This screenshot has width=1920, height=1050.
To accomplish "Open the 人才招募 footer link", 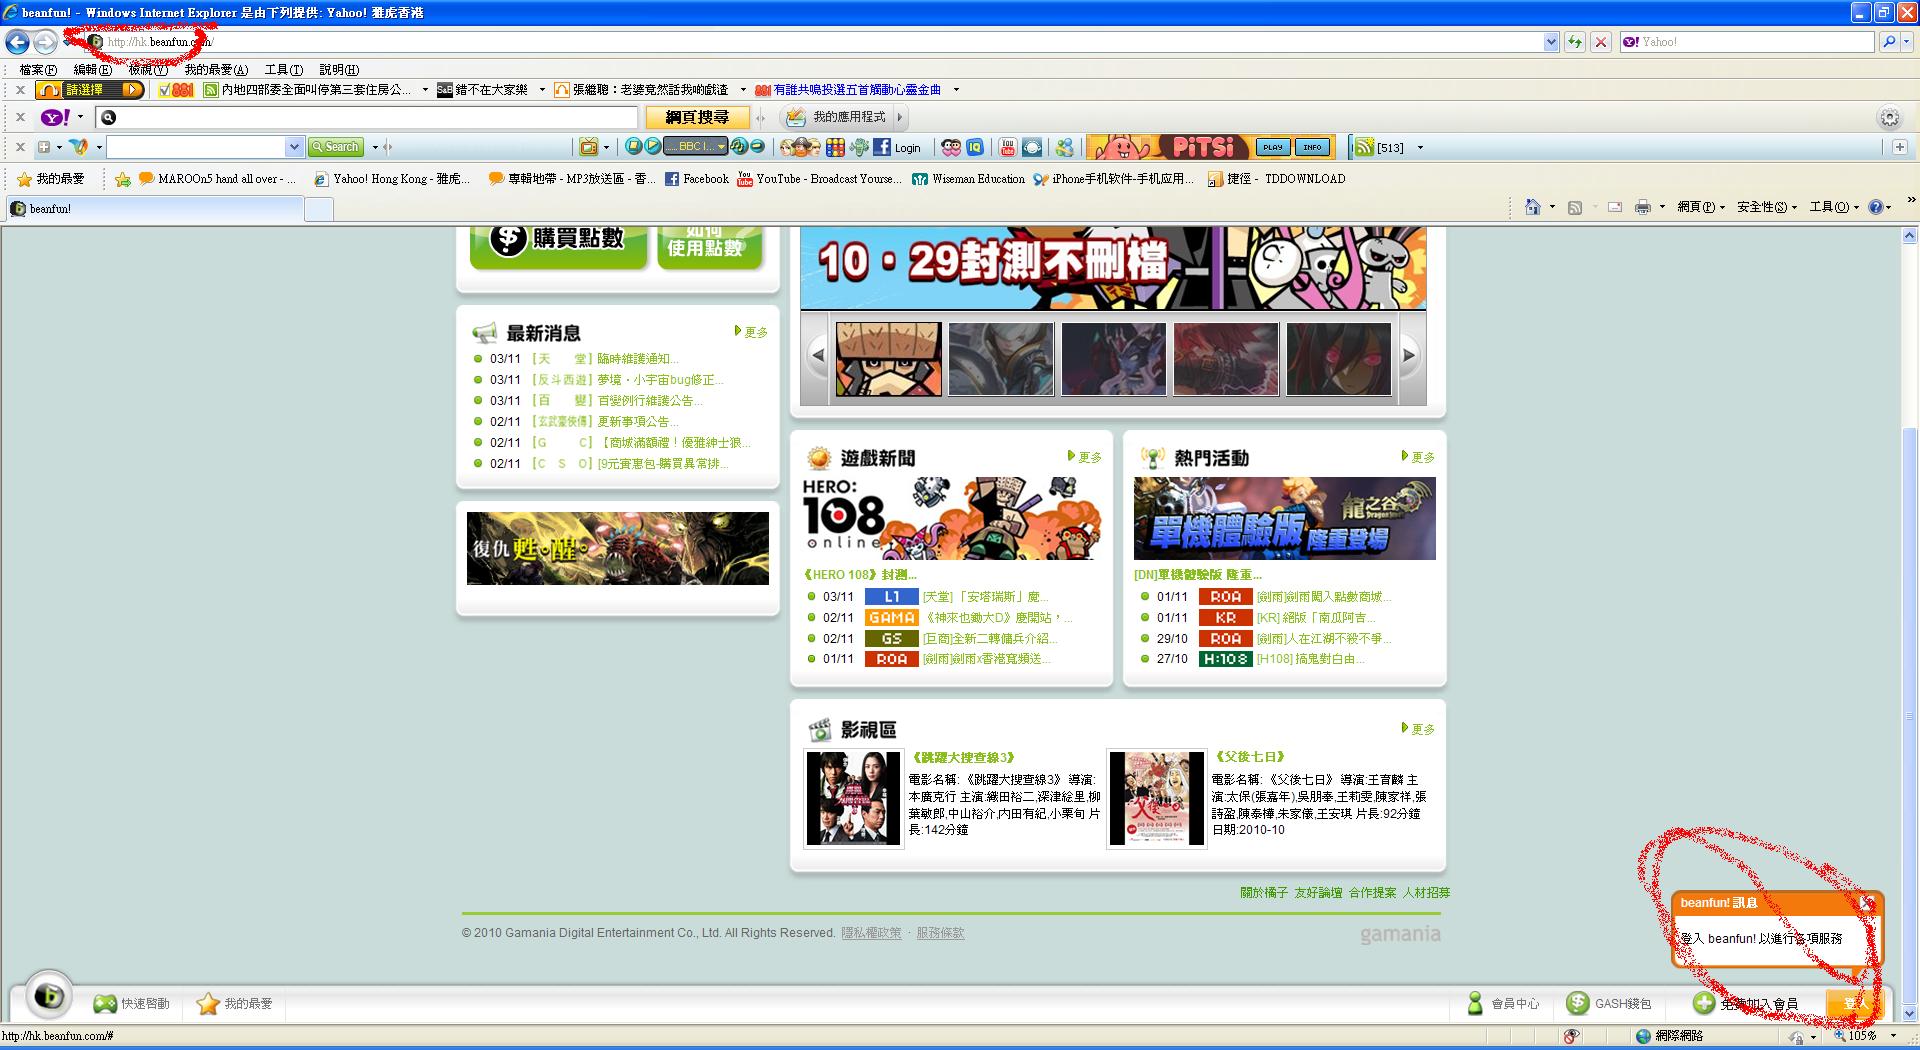I will tap(1426, 893).
